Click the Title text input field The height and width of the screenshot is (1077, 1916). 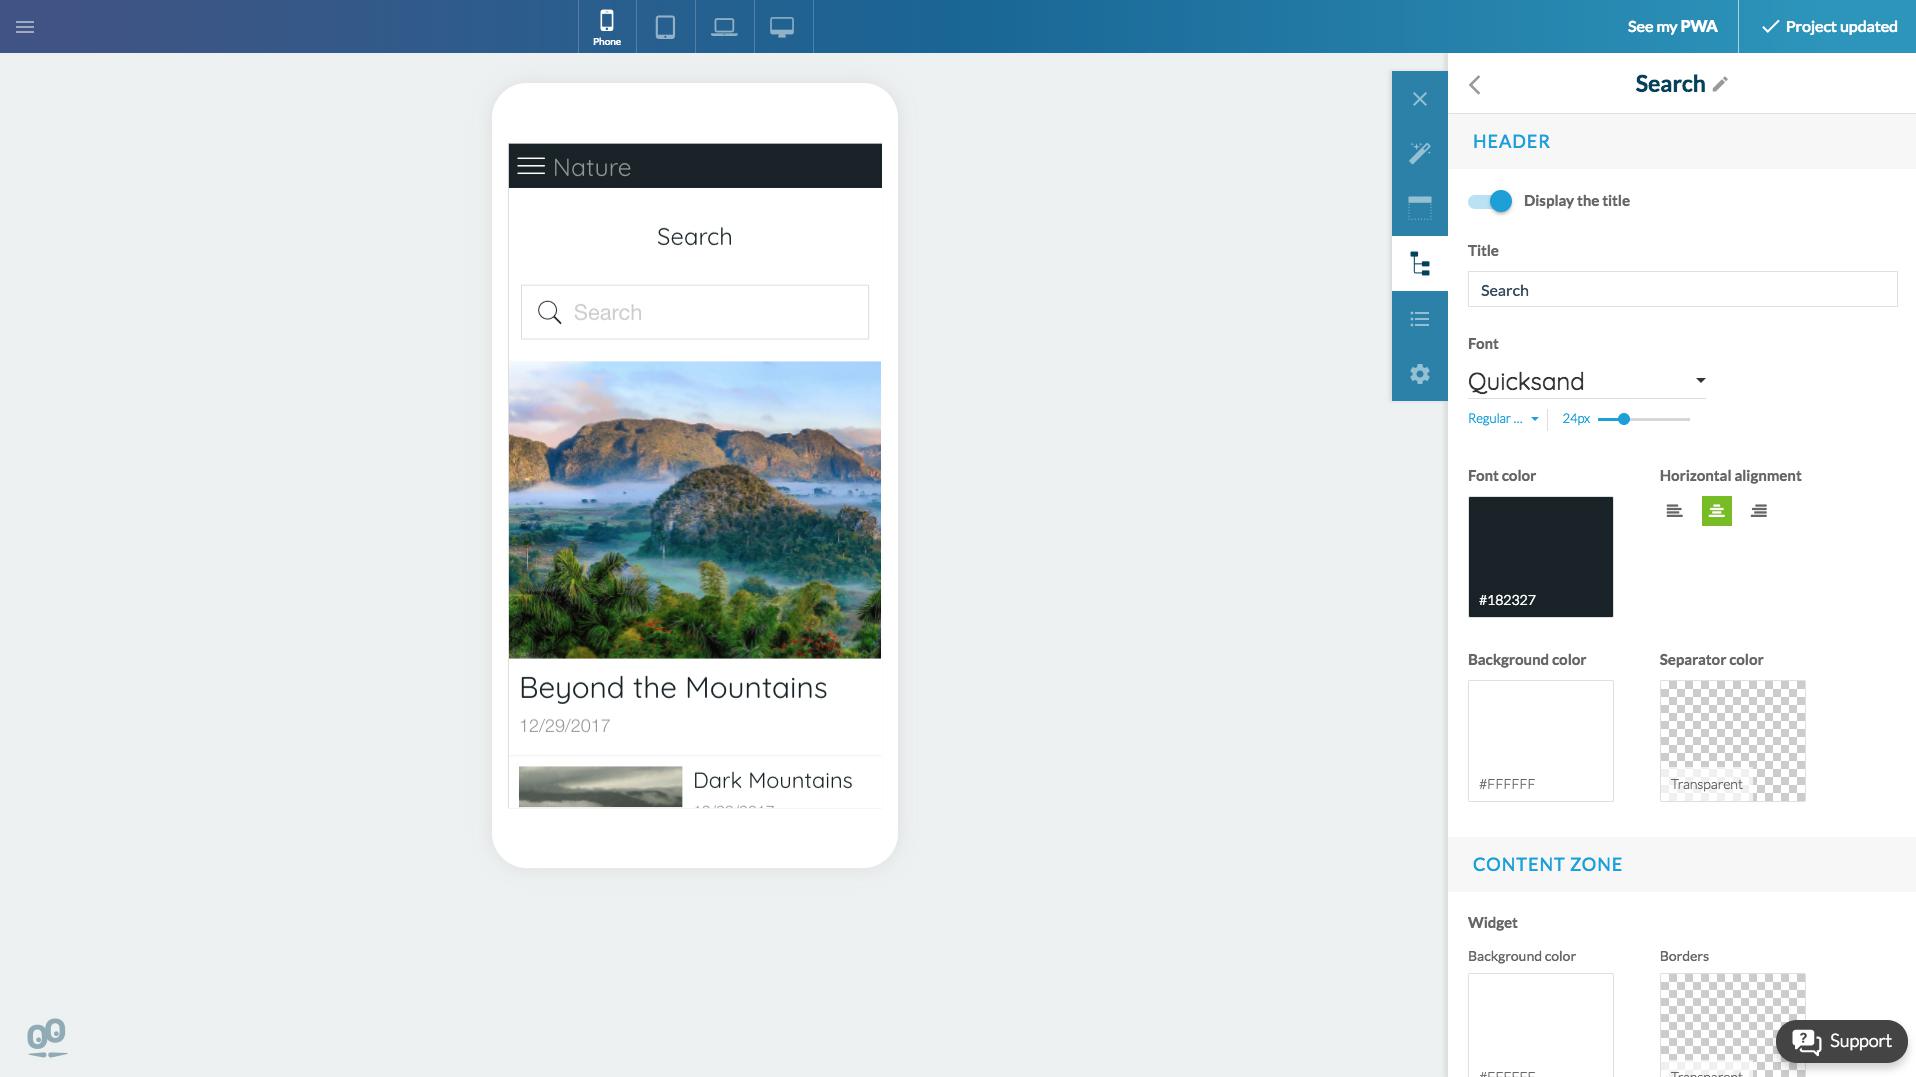click(x=1682, y=290)
